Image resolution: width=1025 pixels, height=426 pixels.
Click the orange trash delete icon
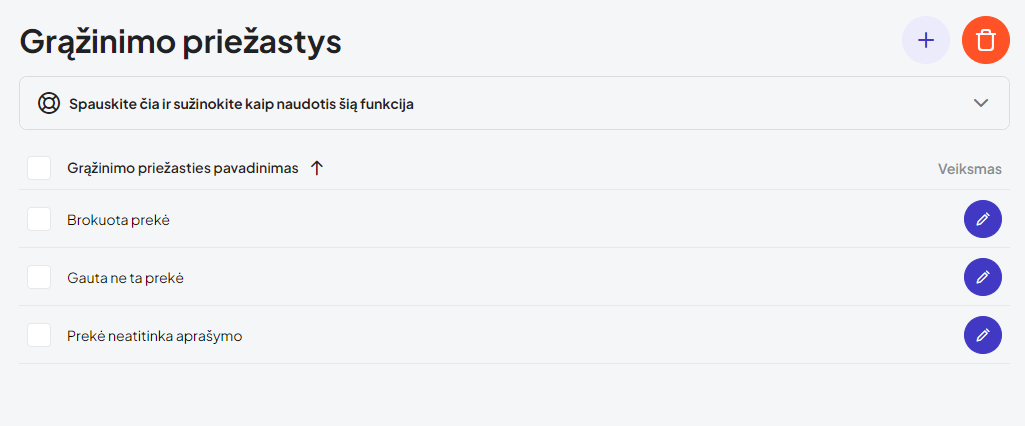pyautogui.click(x=986, y=40)
